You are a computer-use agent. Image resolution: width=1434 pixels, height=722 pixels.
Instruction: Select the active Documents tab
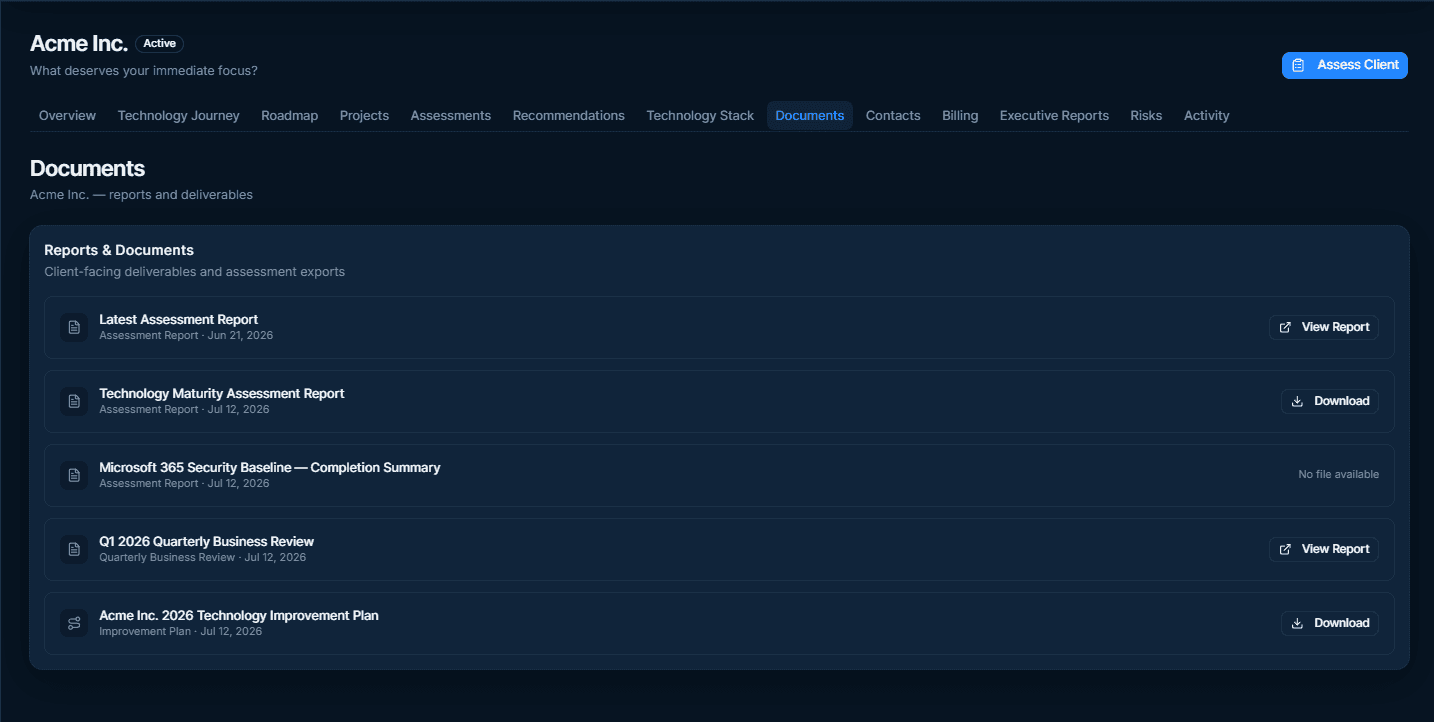810,115
